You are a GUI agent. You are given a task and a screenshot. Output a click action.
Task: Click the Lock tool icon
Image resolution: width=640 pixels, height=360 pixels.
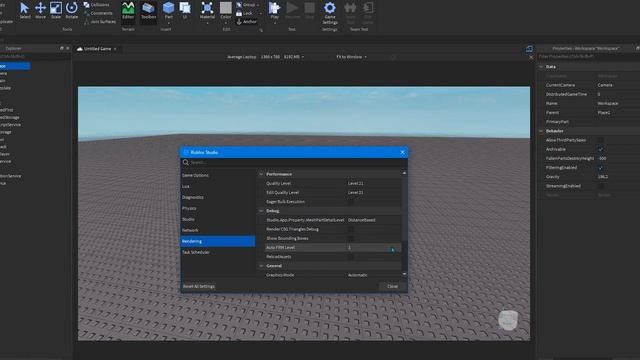click(x=239, y=13)
